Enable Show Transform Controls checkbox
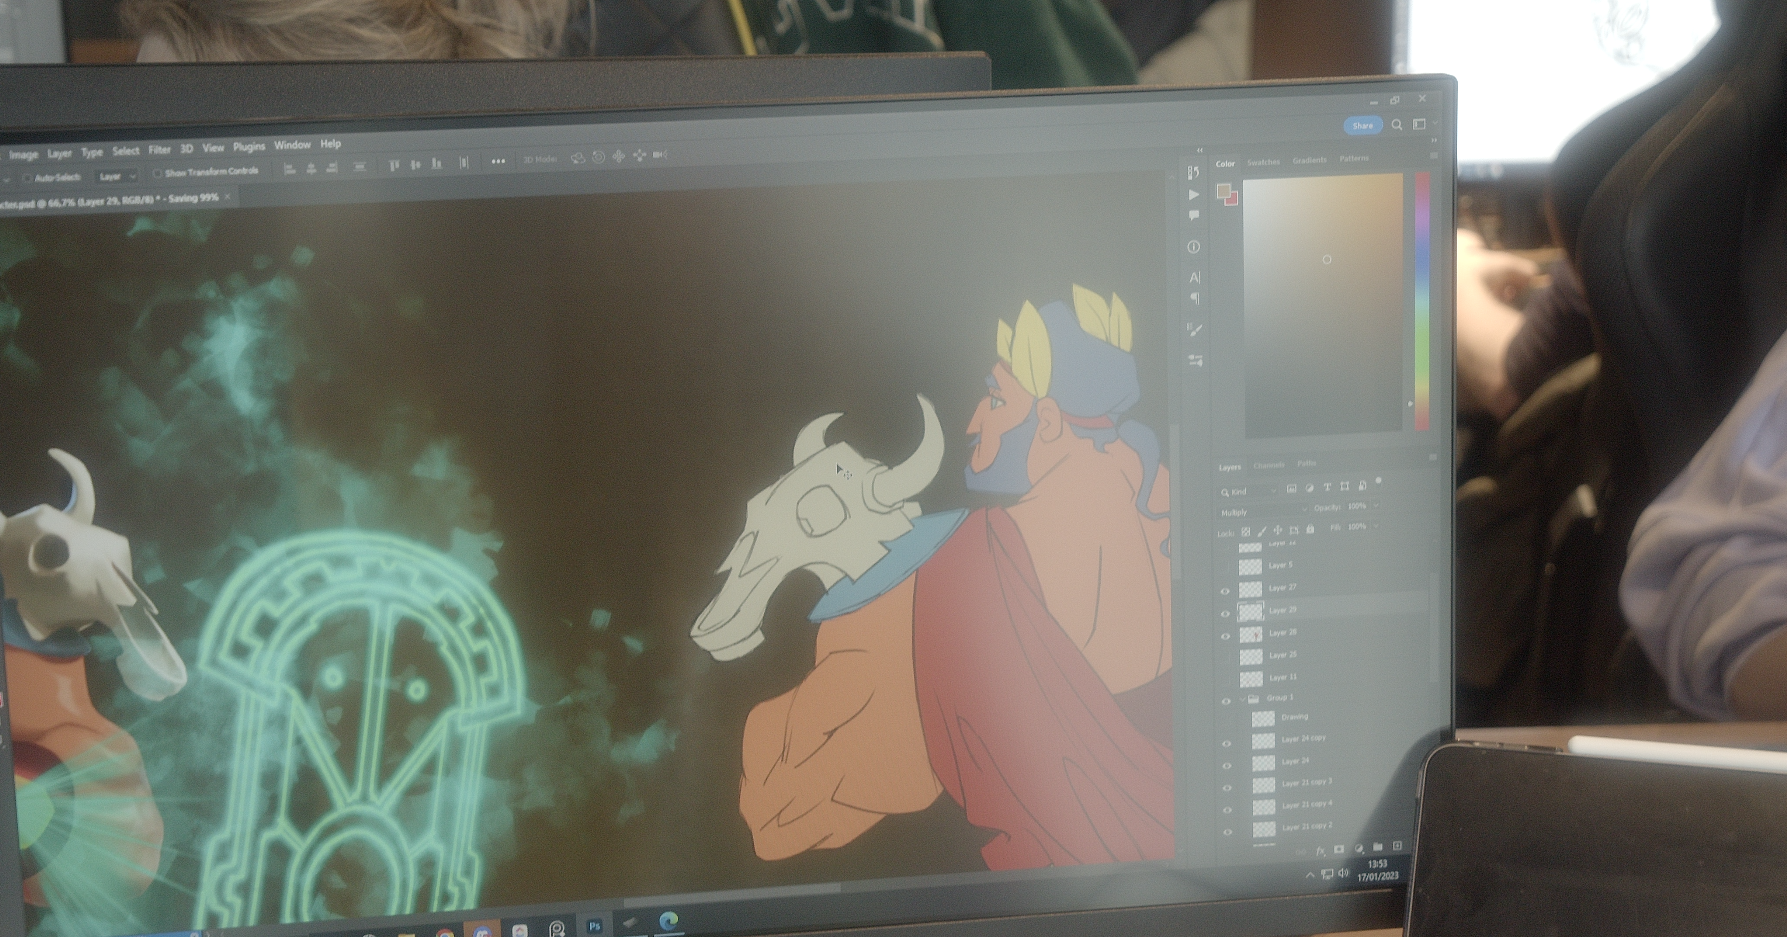Screen dimensions: 1787x937 tap(157, 173)
